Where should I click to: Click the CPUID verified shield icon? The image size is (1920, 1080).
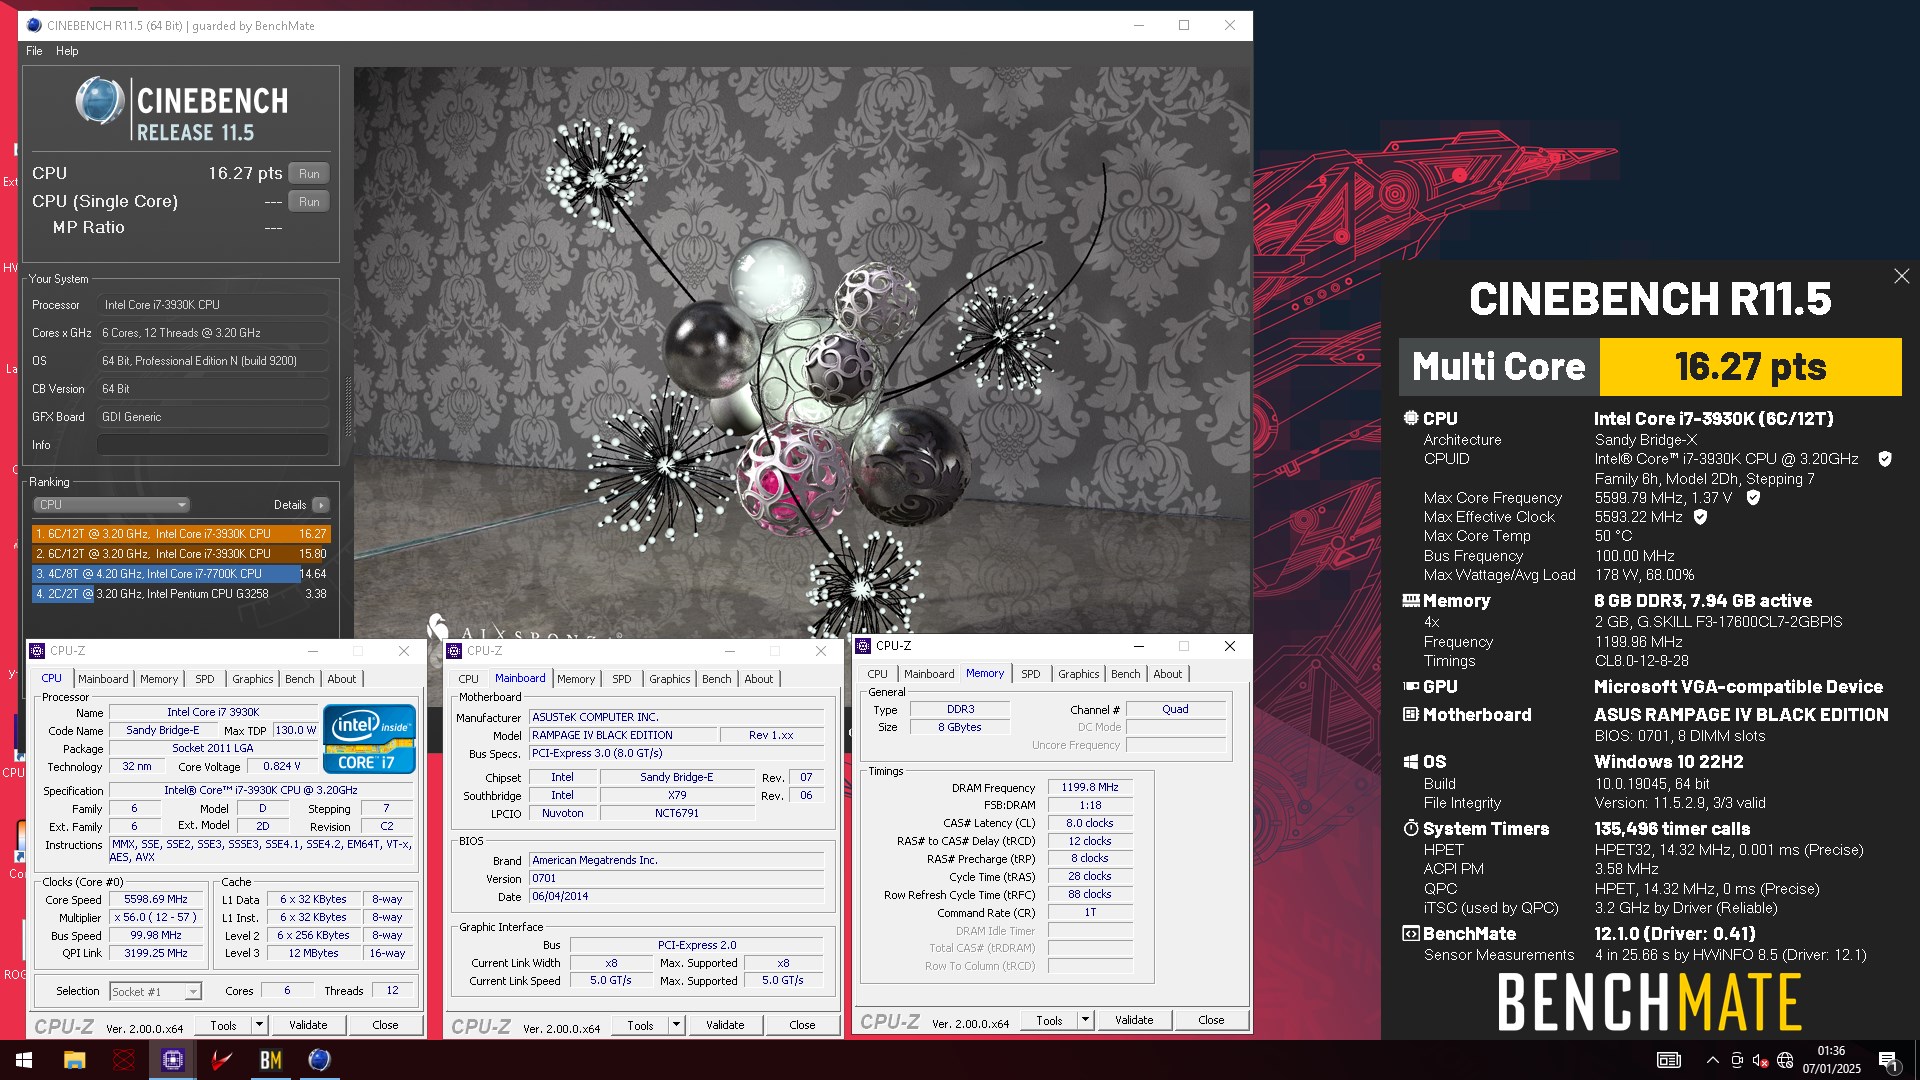coord(1885,459)
